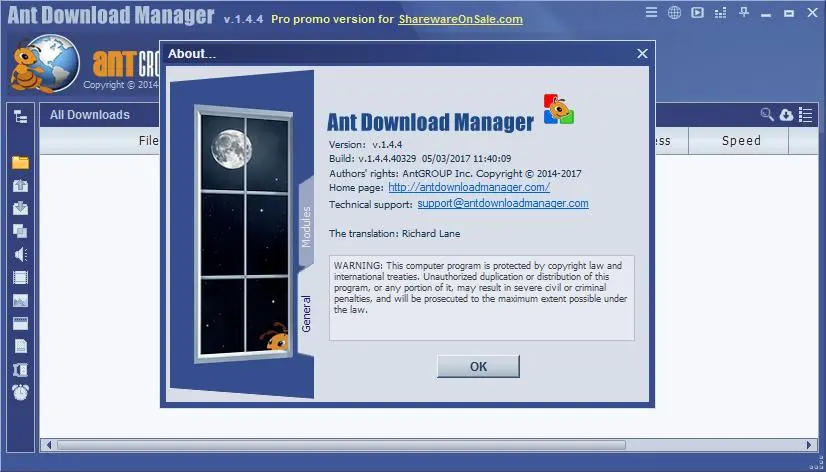Image resolution: width=826 pixels, height=472 pixels.
Task: Open the hamburger main menu icon
Action: (x=652, y=12)
